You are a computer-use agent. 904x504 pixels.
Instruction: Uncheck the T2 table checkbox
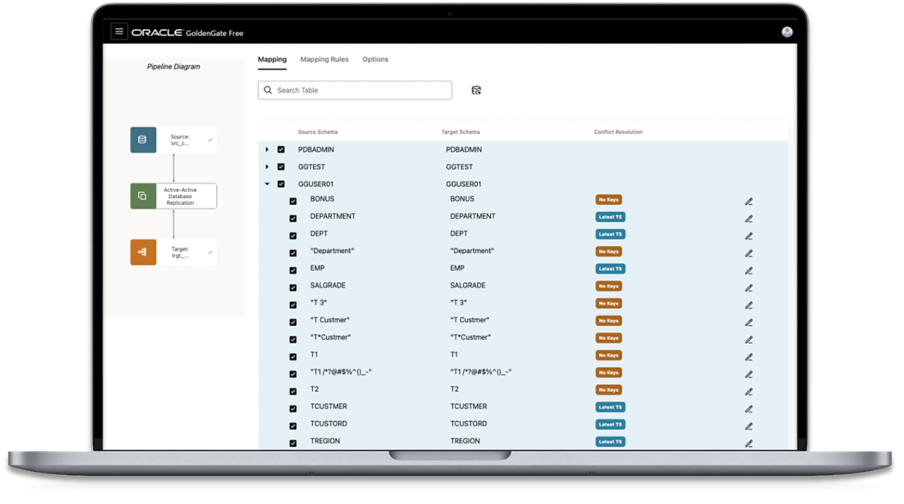[x=293, y=392]
